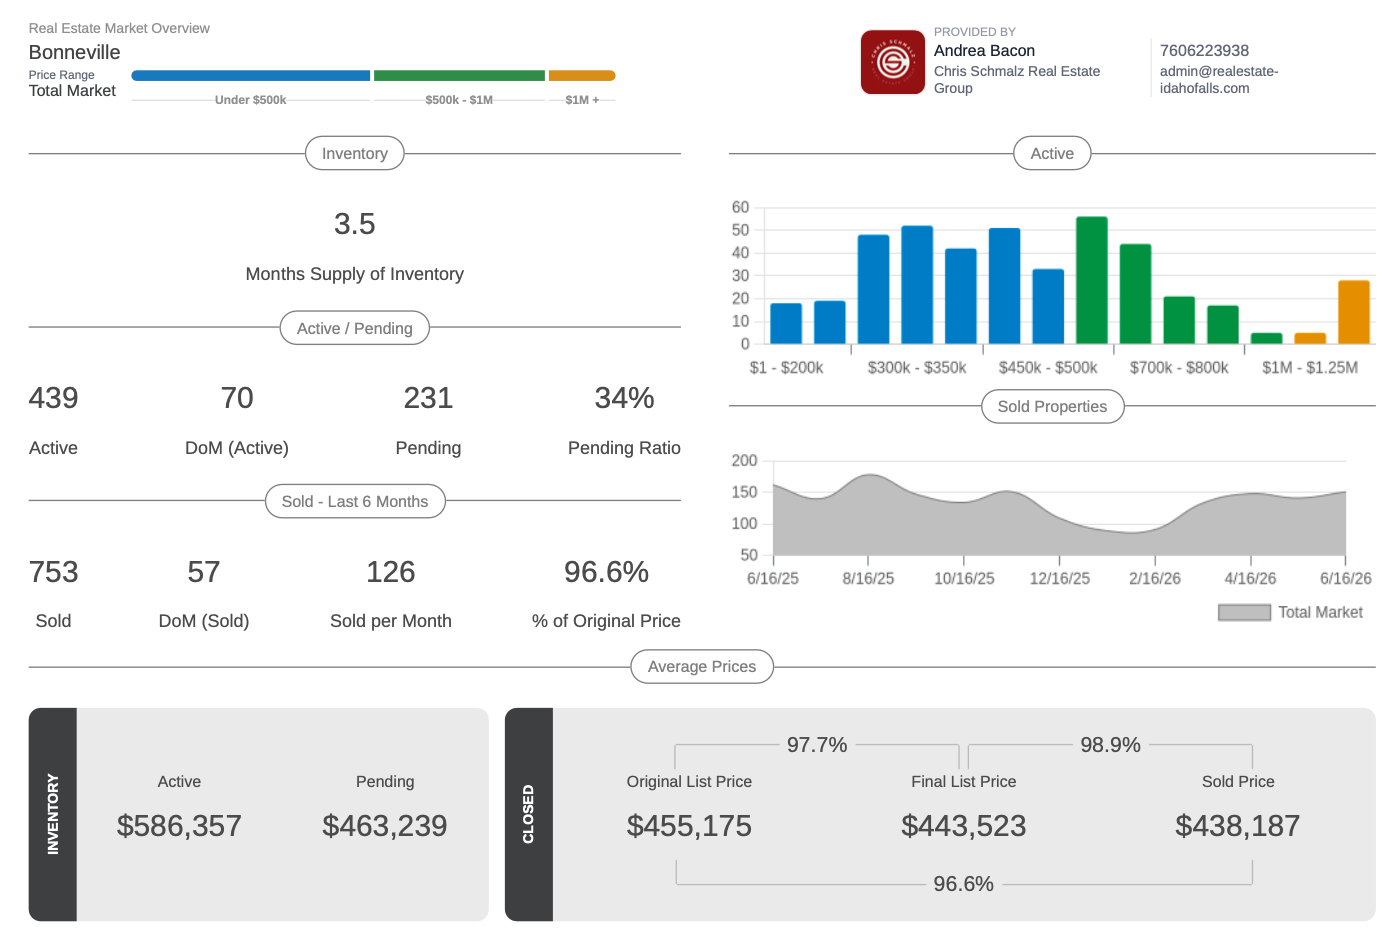
Task: Click the $438,187 Sold Price
Action: (x=1238, y=826)
